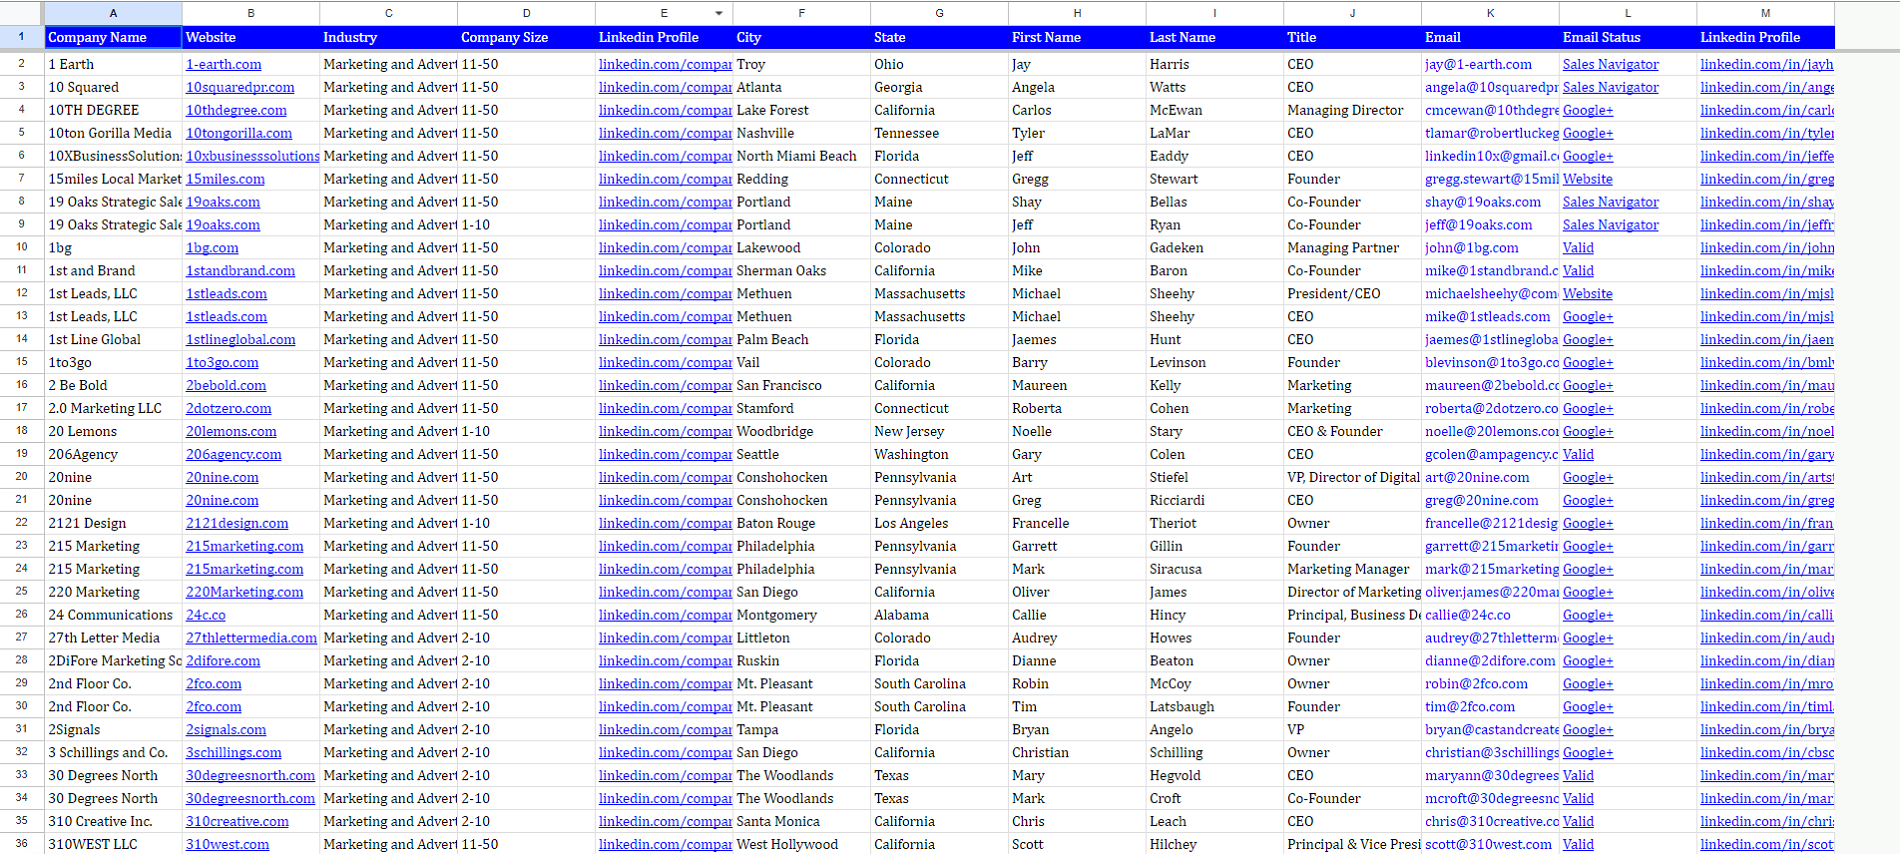1900x854 pixels.
Task: Click the Email Status header cell
Action: pyautogui.click(x=1628, y=37)
